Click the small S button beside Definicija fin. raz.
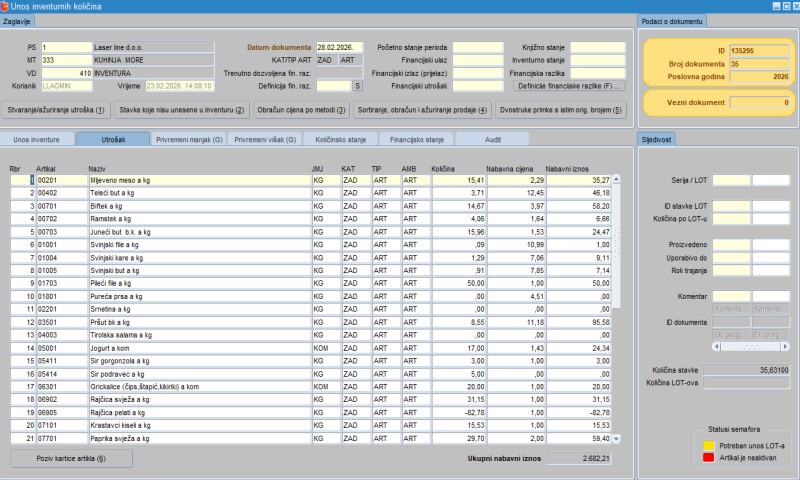The height and width of the screenshot is (480, 800). (358, 86)
